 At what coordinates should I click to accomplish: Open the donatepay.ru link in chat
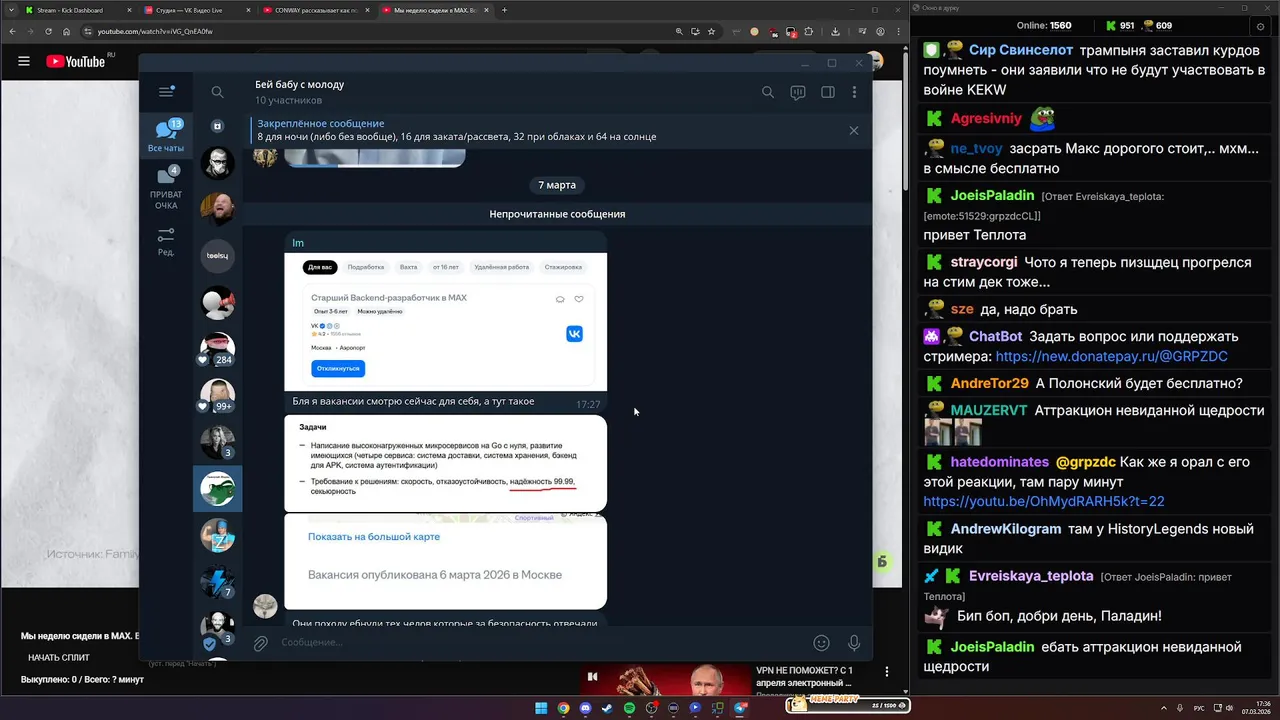tap(1112, 356)
